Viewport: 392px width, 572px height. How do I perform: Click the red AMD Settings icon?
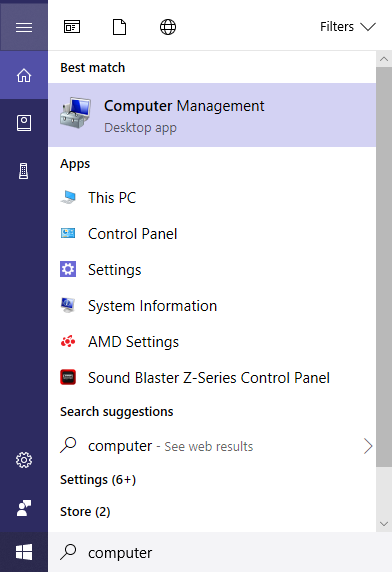click(x=68, y=341)
